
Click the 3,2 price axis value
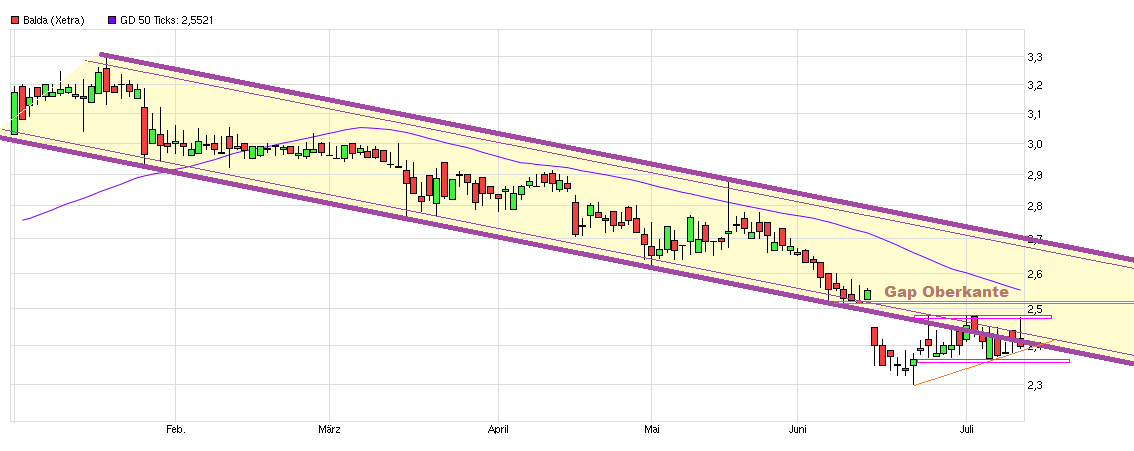click(x=1036, y=85)
